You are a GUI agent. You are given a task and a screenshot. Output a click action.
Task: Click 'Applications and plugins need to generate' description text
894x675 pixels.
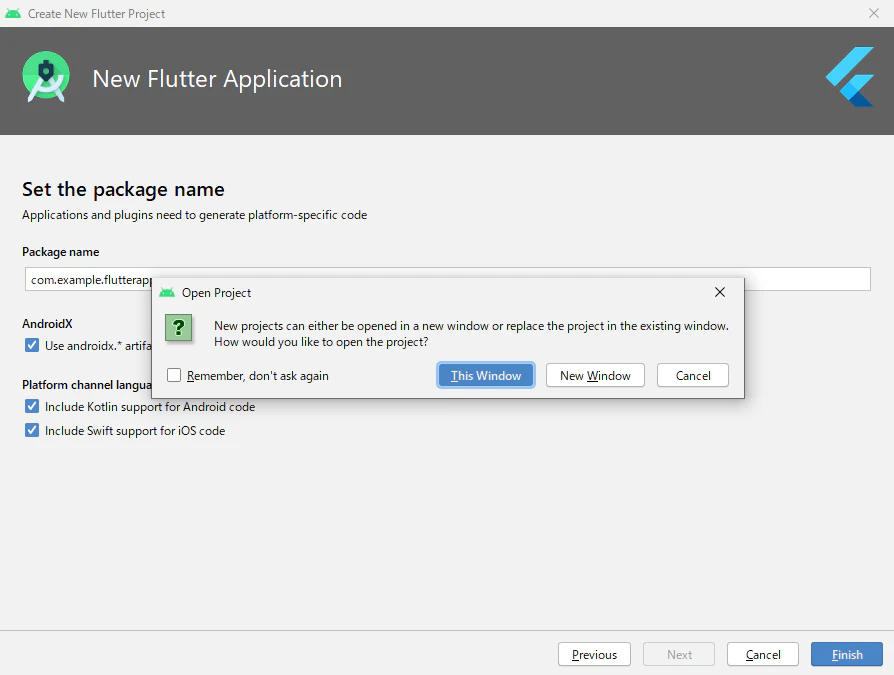[194, 215]
